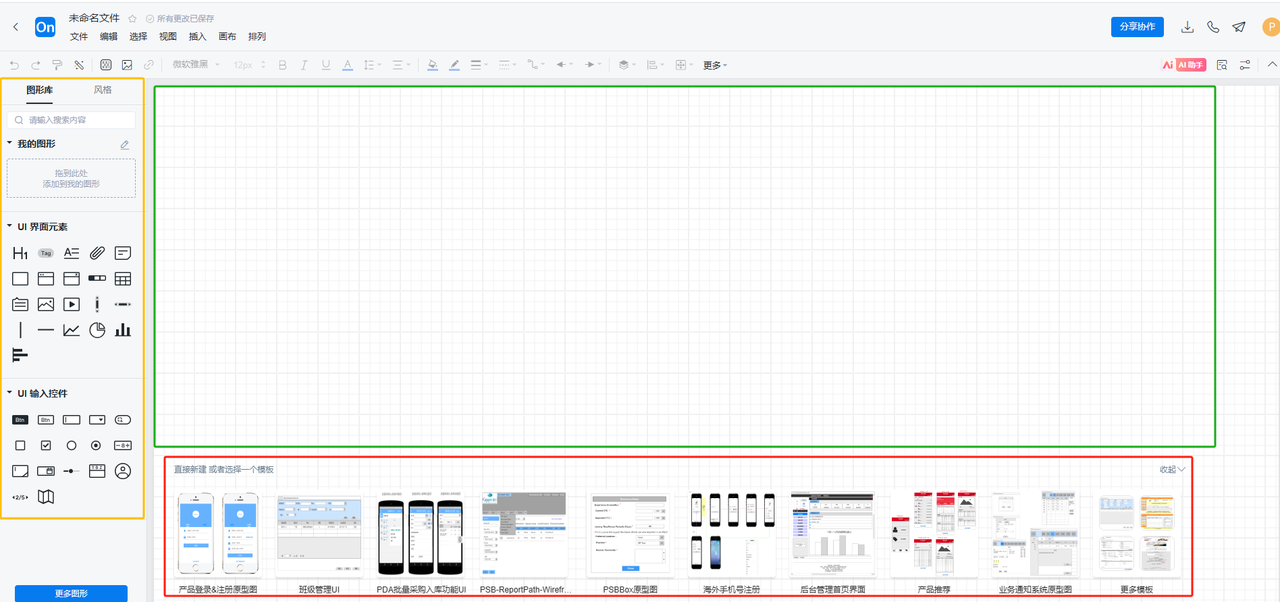
Task: Click the phone call icon
Action: click(x=1213, y=27)
